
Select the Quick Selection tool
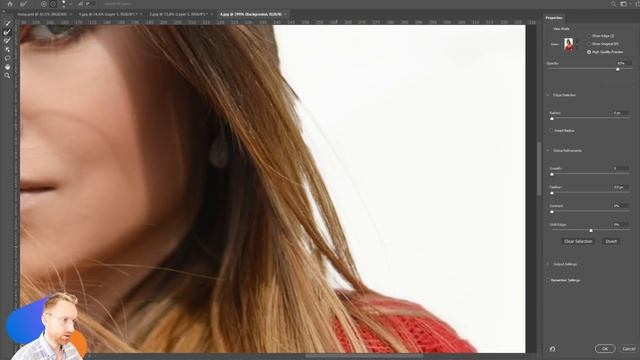[x=7, y=23]
